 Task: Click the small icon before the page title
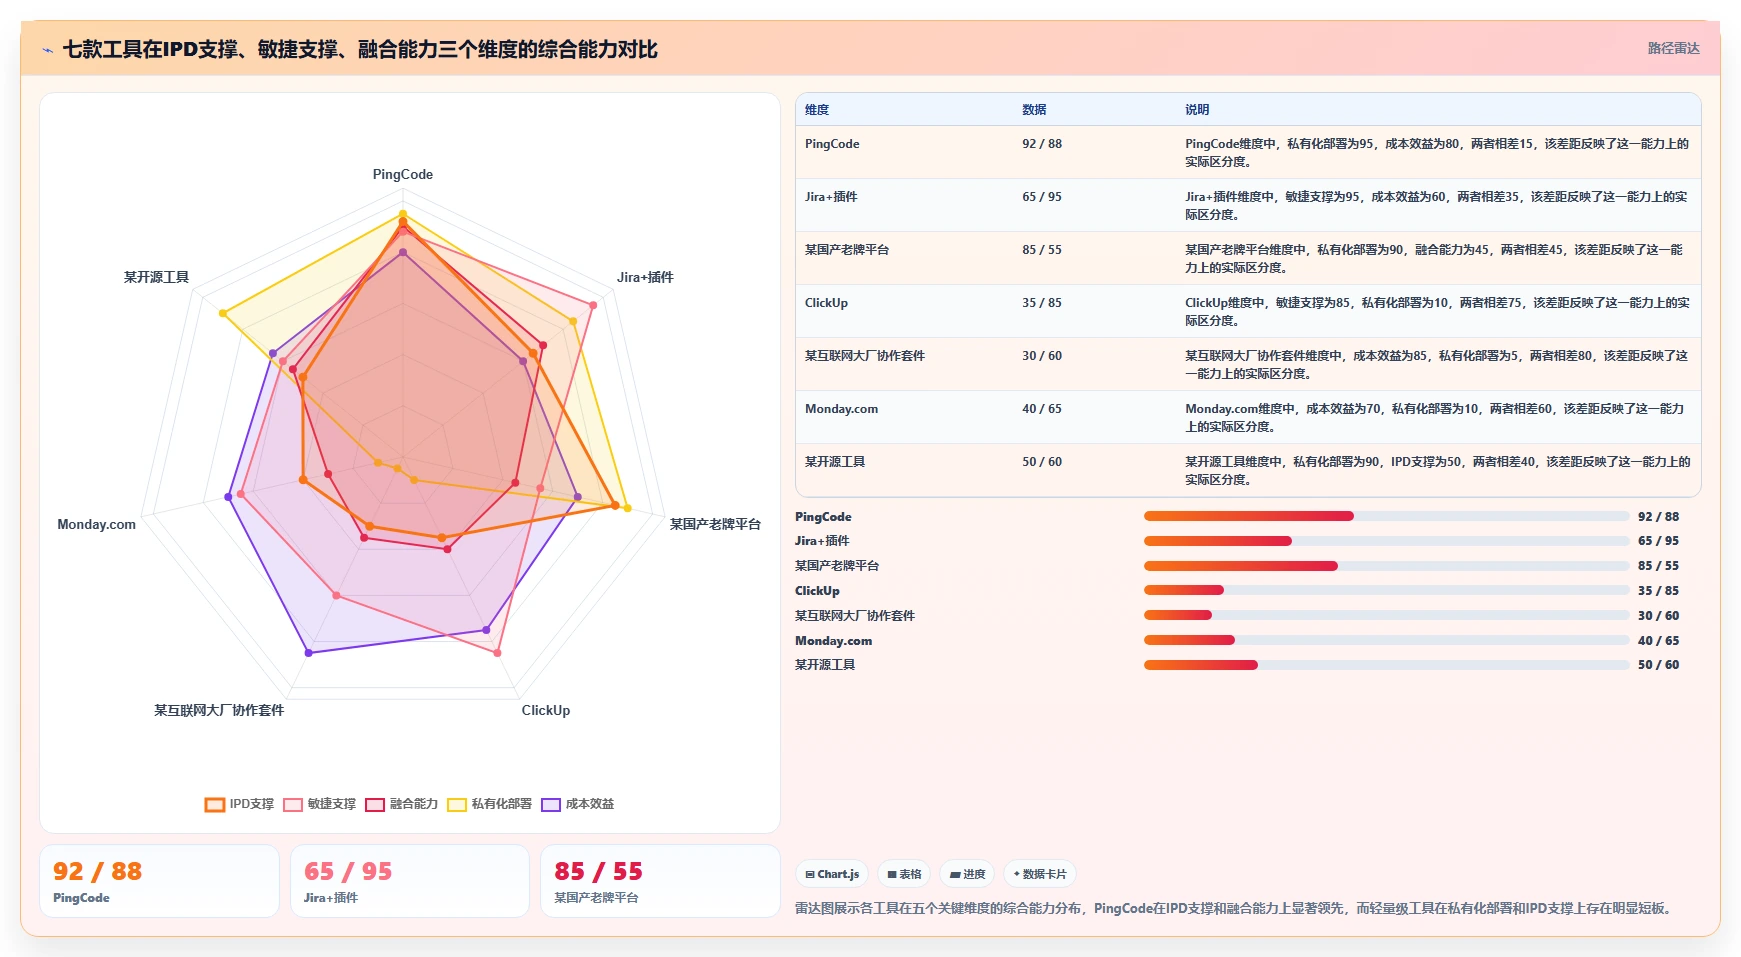[47, 50]
